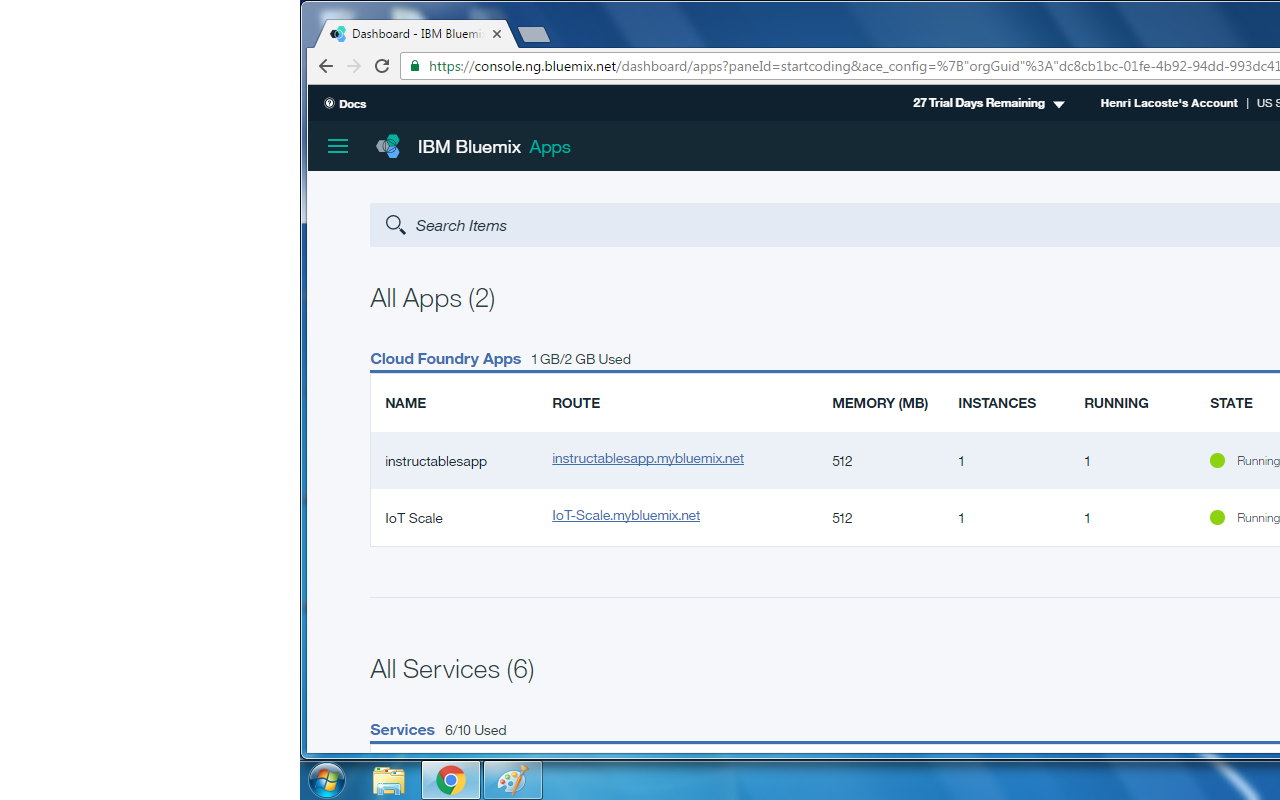The width and height of the screenshot is (1280, 800).
Task: Click the STATE column header
Action: click(x=1231, y=403)
